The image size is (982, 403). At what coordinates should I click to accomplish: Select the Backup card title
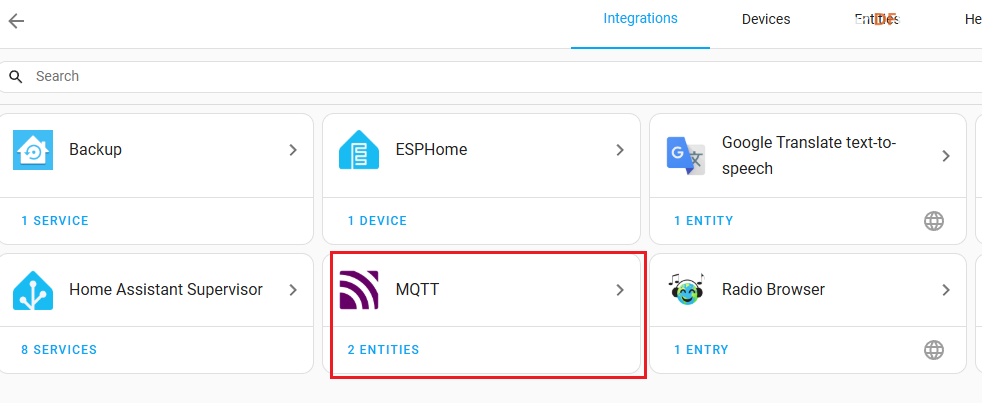95,150
